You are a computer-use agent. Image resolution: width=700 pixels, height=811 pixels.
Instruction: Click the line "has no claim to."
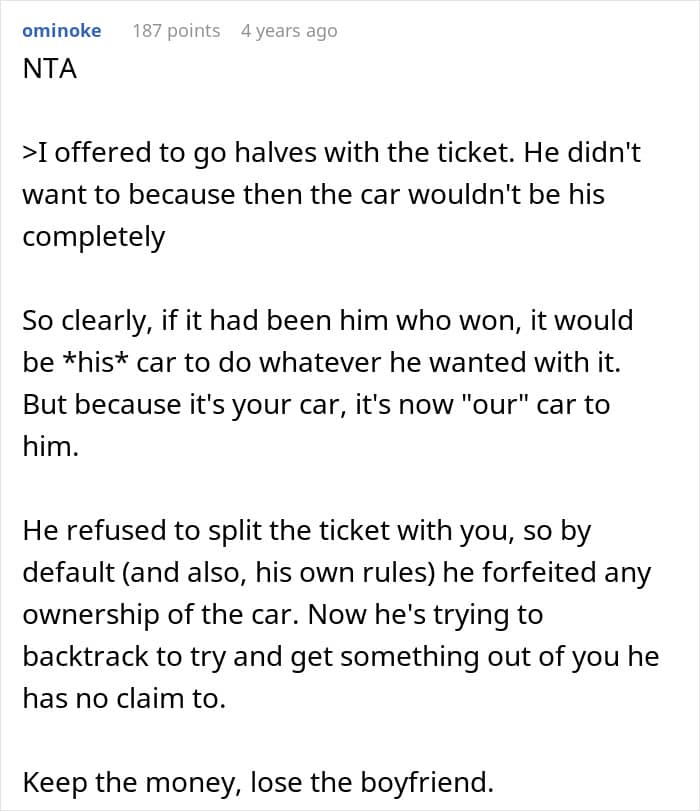[x=124, y=699]
